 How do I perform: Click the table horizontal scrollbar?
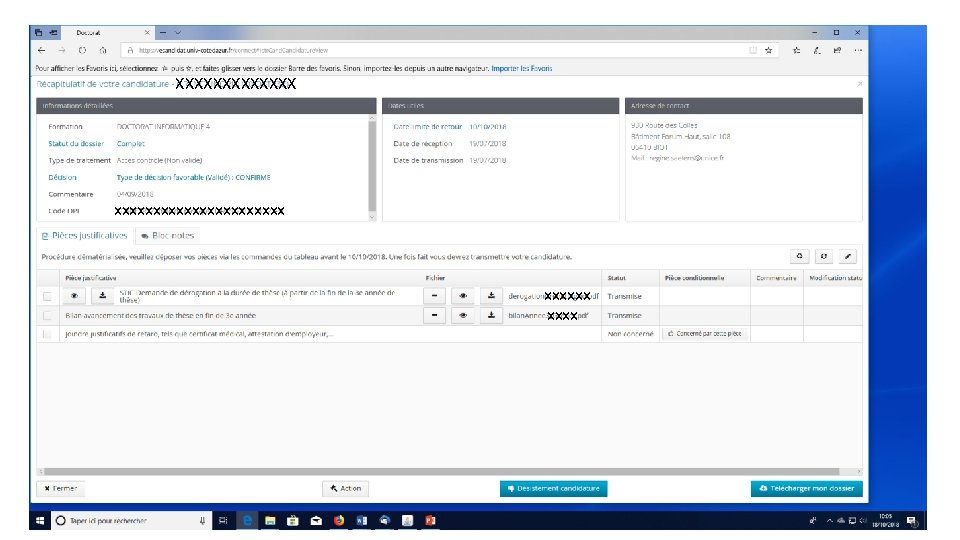coord(441,471)
